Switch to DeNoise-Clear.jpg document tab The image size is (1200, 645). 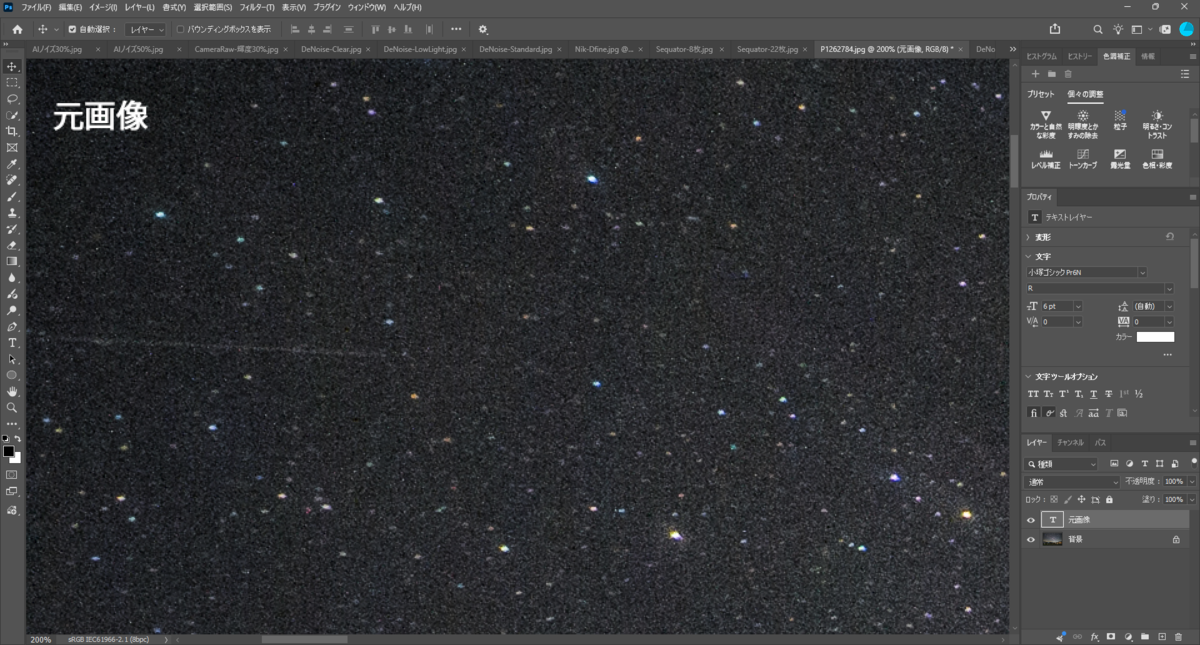coord(330,48)
